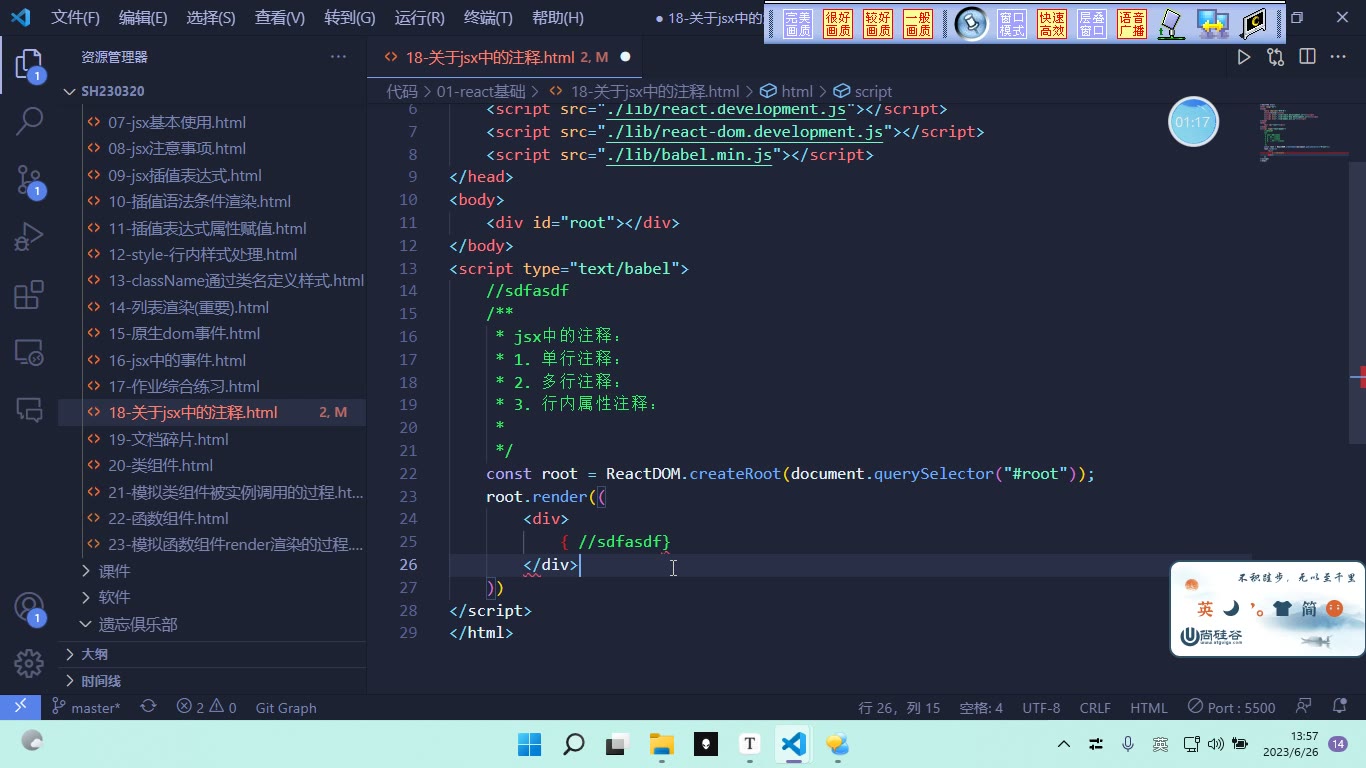Click the master* branch indicator

click(86, 707)
